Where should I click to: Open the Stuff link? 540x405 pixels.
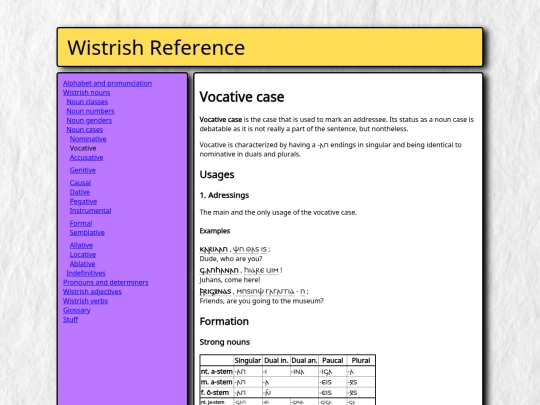(71, 320)
